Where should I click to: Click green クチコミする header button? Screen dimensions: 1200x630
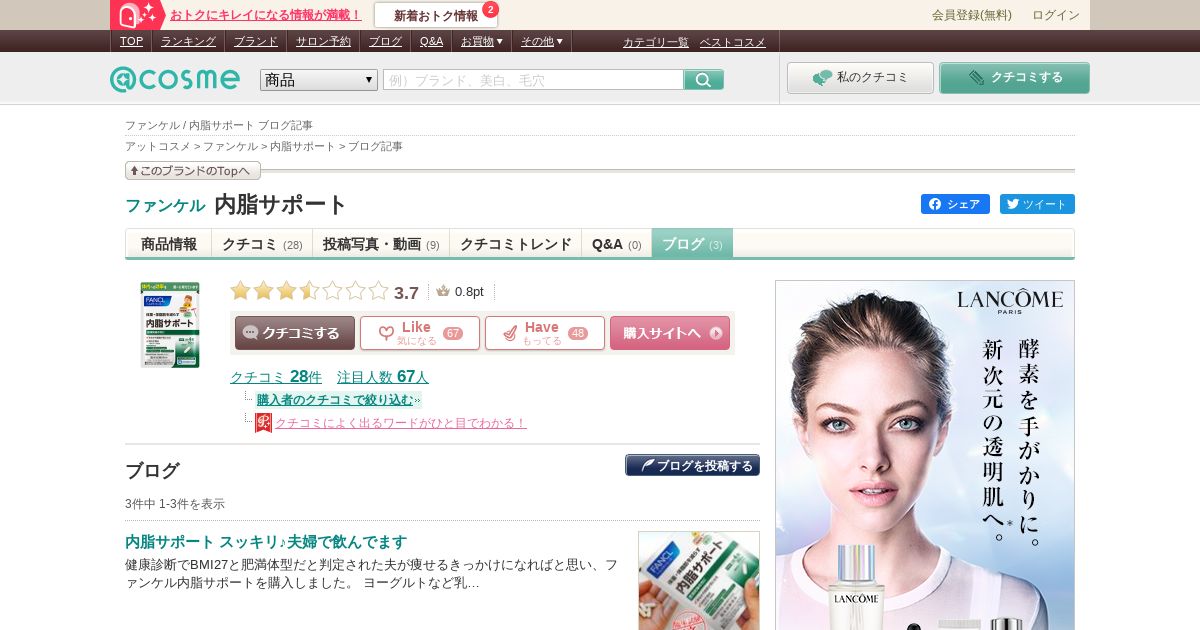pos(1014,78)
